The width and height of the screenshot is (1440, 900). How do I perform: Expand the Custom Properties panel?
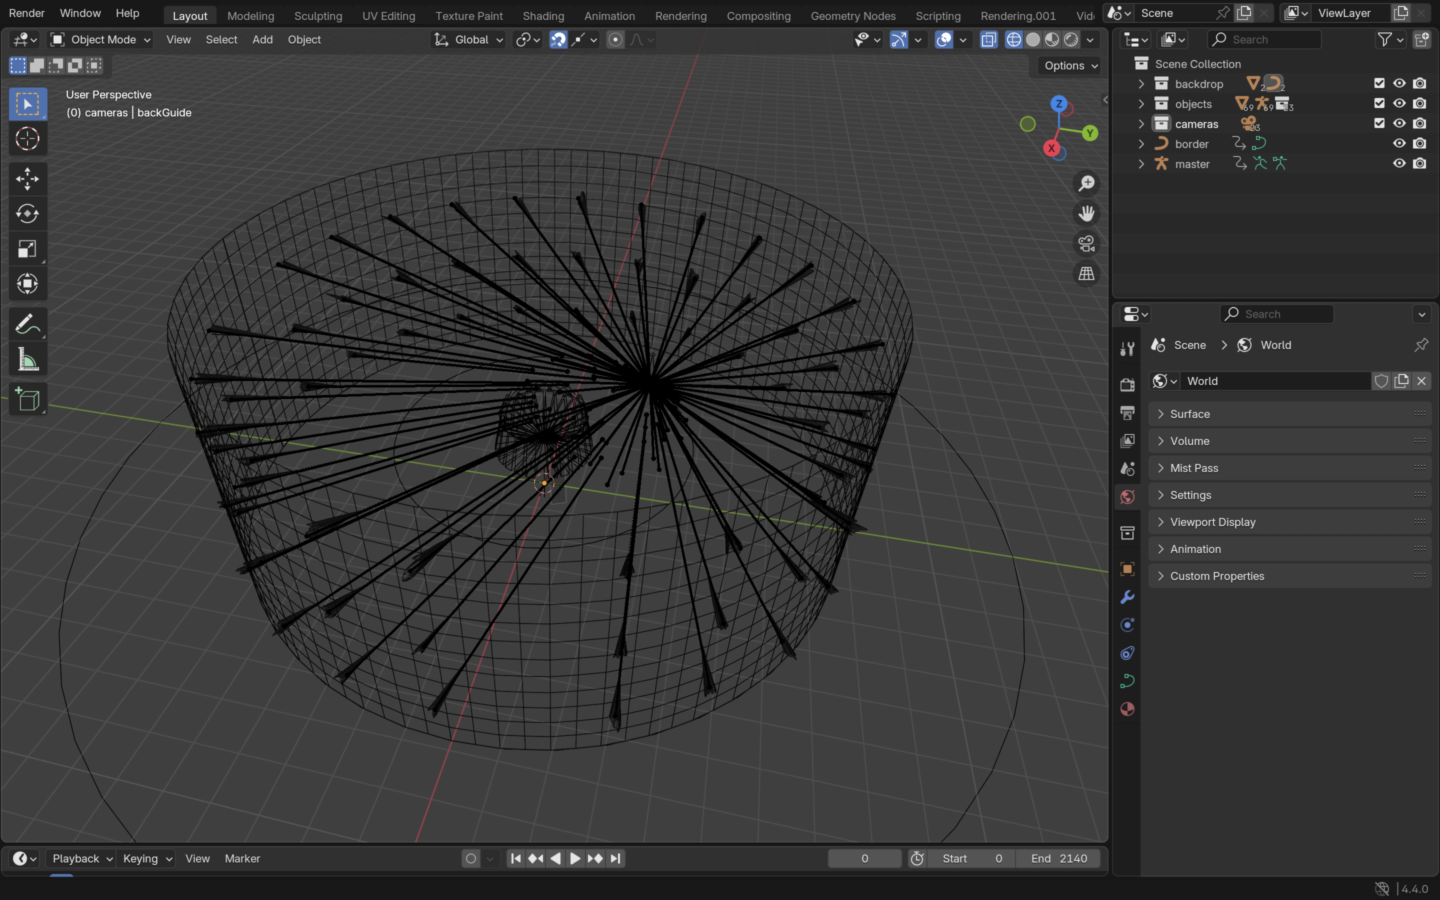point(1289,576)
